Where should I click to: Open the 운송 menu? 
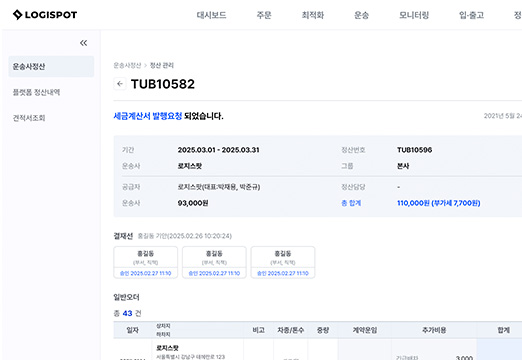(x=361, y=15)
